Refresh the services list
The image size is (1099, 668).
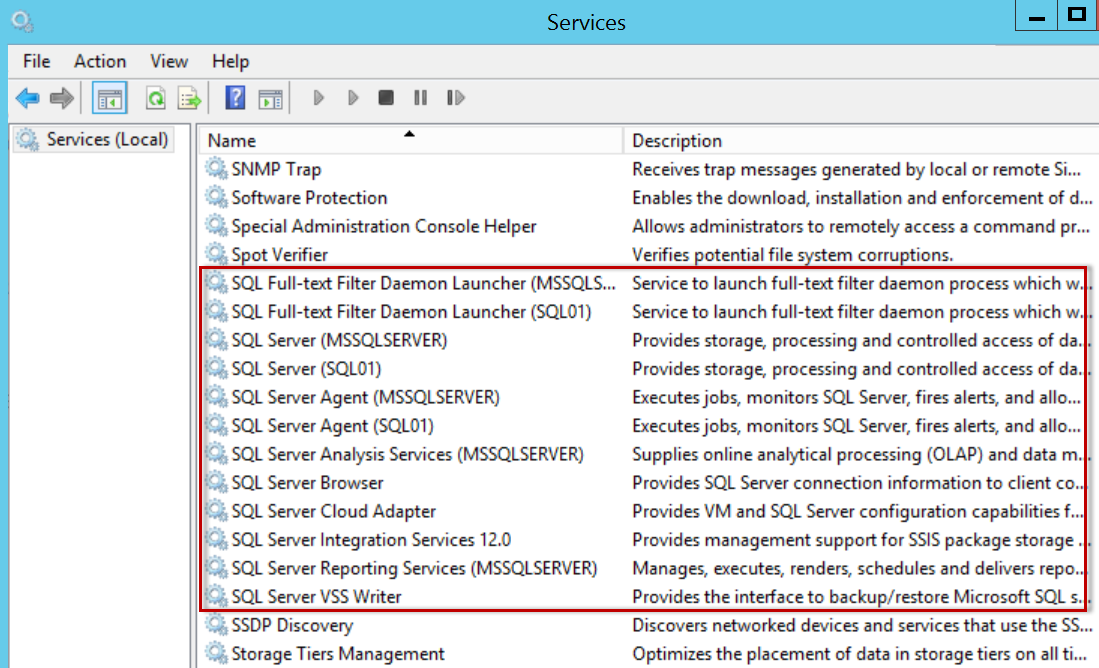(156, 98)
